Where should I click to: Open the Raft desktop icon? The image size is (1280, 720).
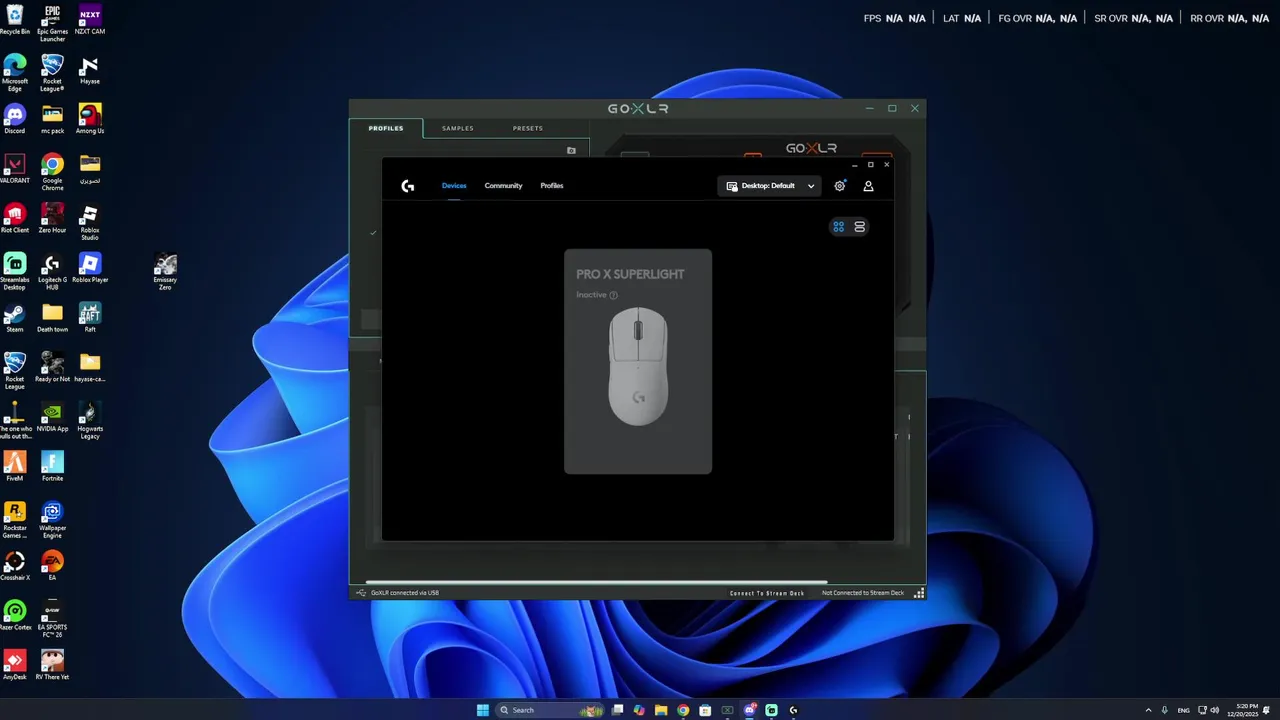click(90, 317)
